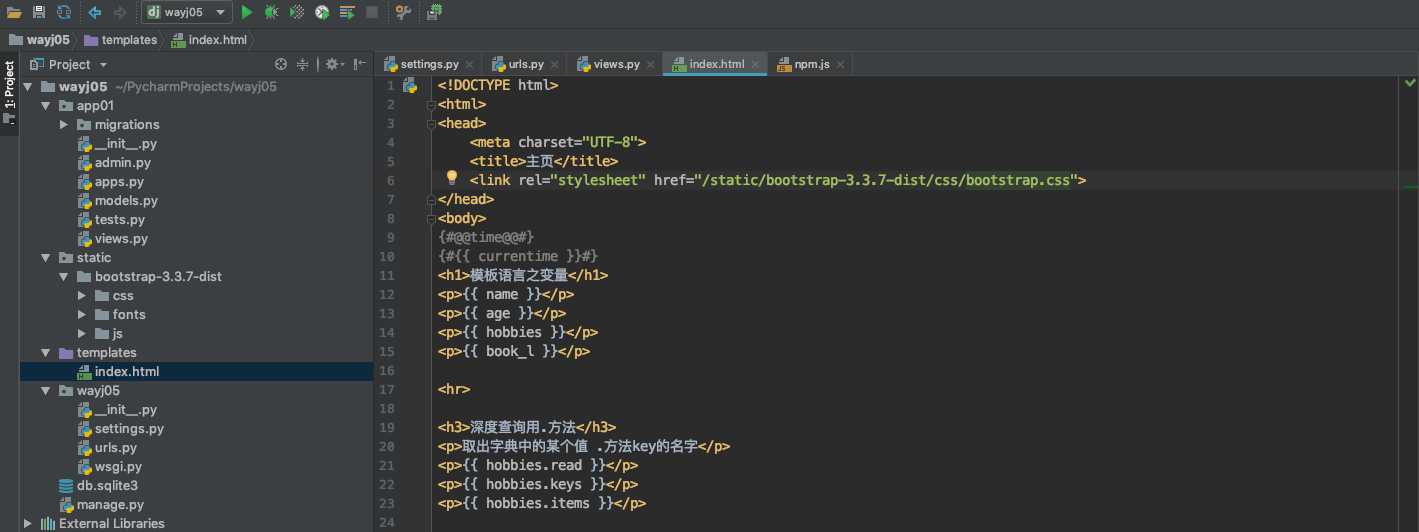Close the index.html tab
The image size is (1419, 532).
click(x=756, y=65)
